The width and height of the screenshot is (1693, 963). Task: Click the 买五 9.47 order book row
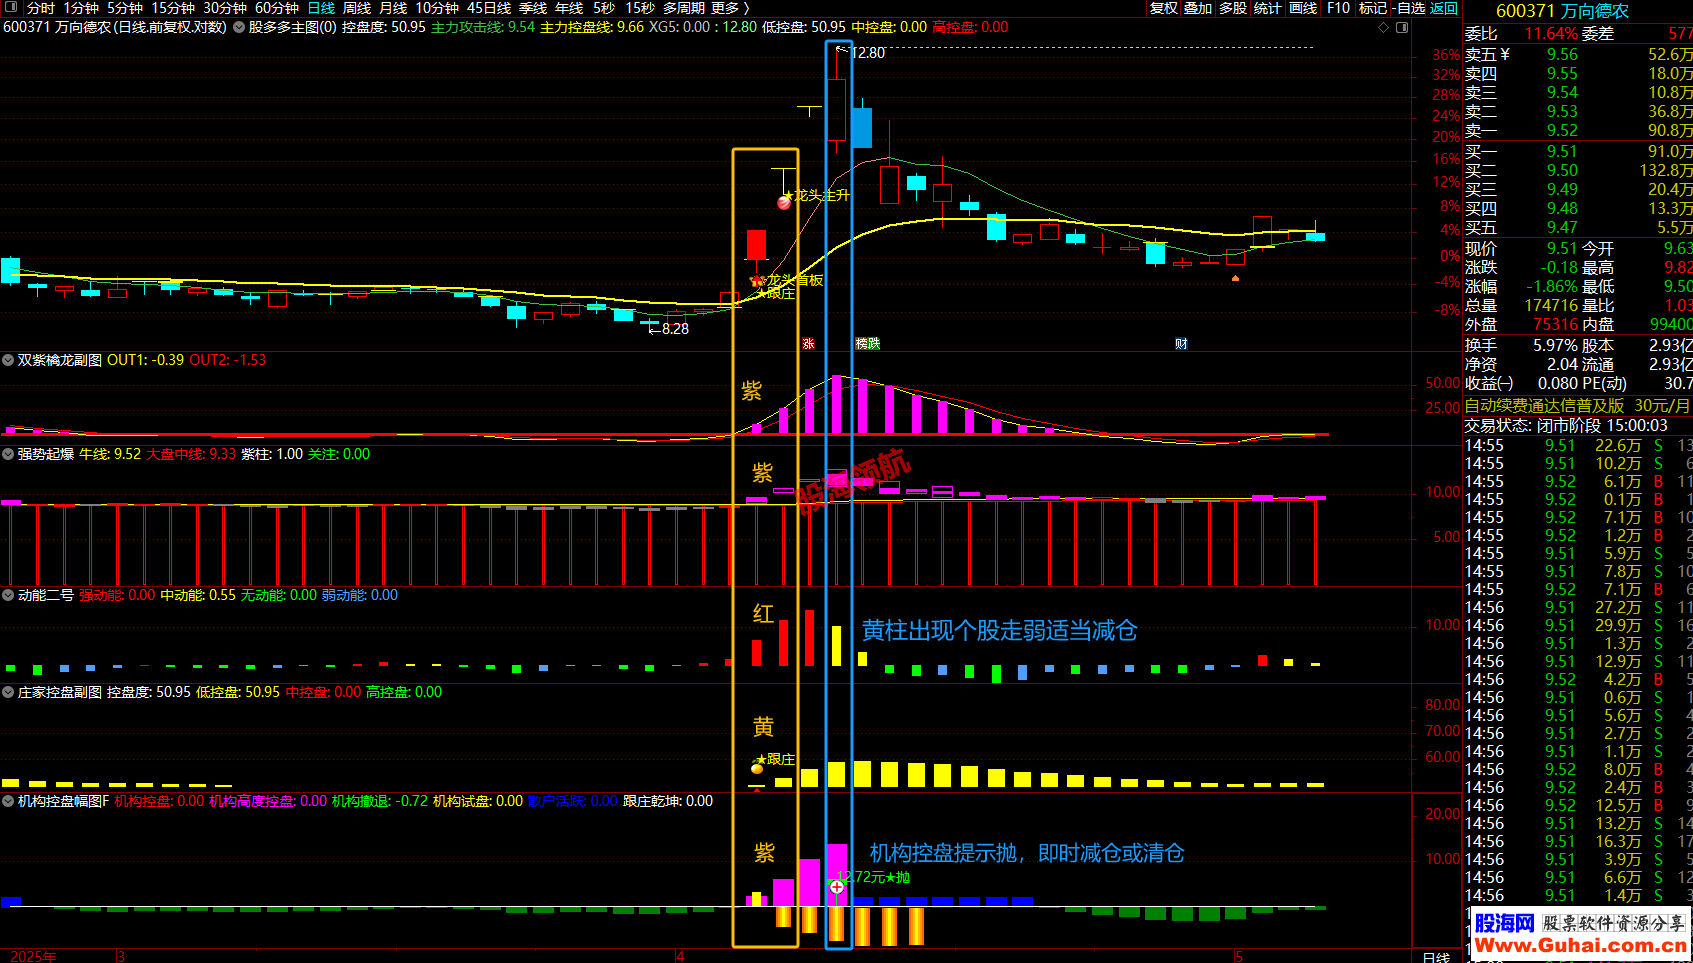(x=1578, y=228)
